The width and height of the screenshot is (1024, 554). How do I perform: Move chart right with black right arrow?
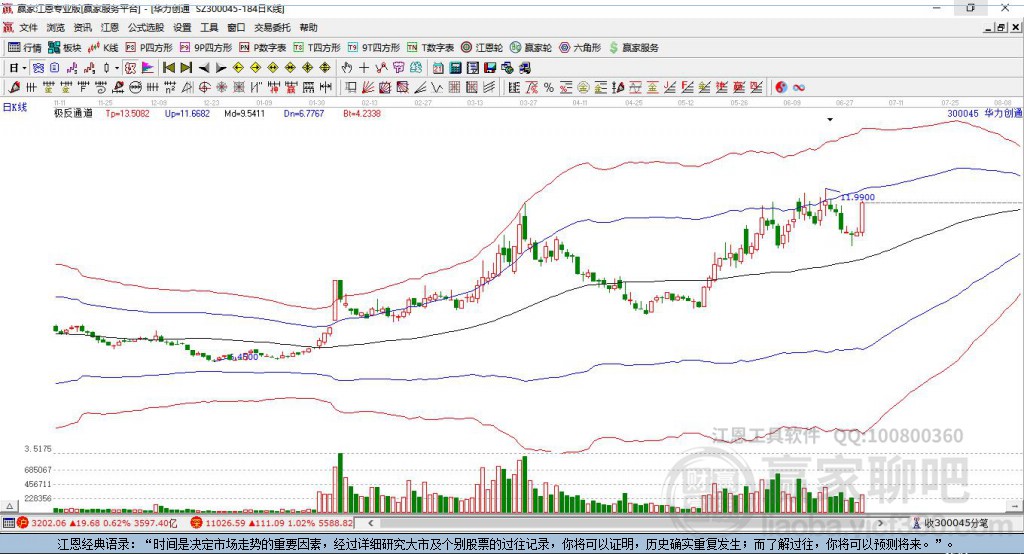pos(221,68)
